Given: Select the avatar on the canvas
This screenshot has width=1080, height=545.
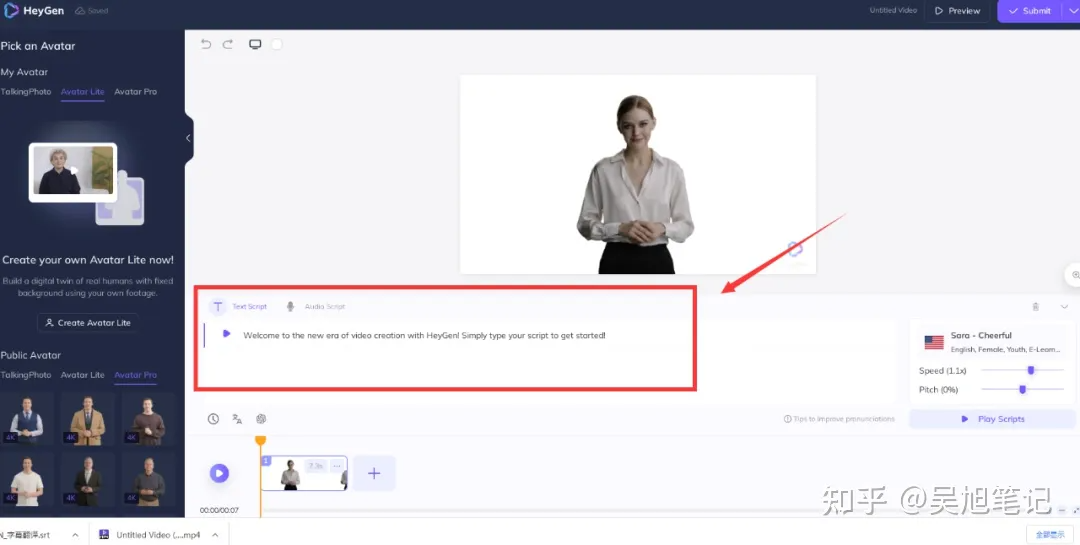Looking at the screenshot, I should (x=635, y=185).
